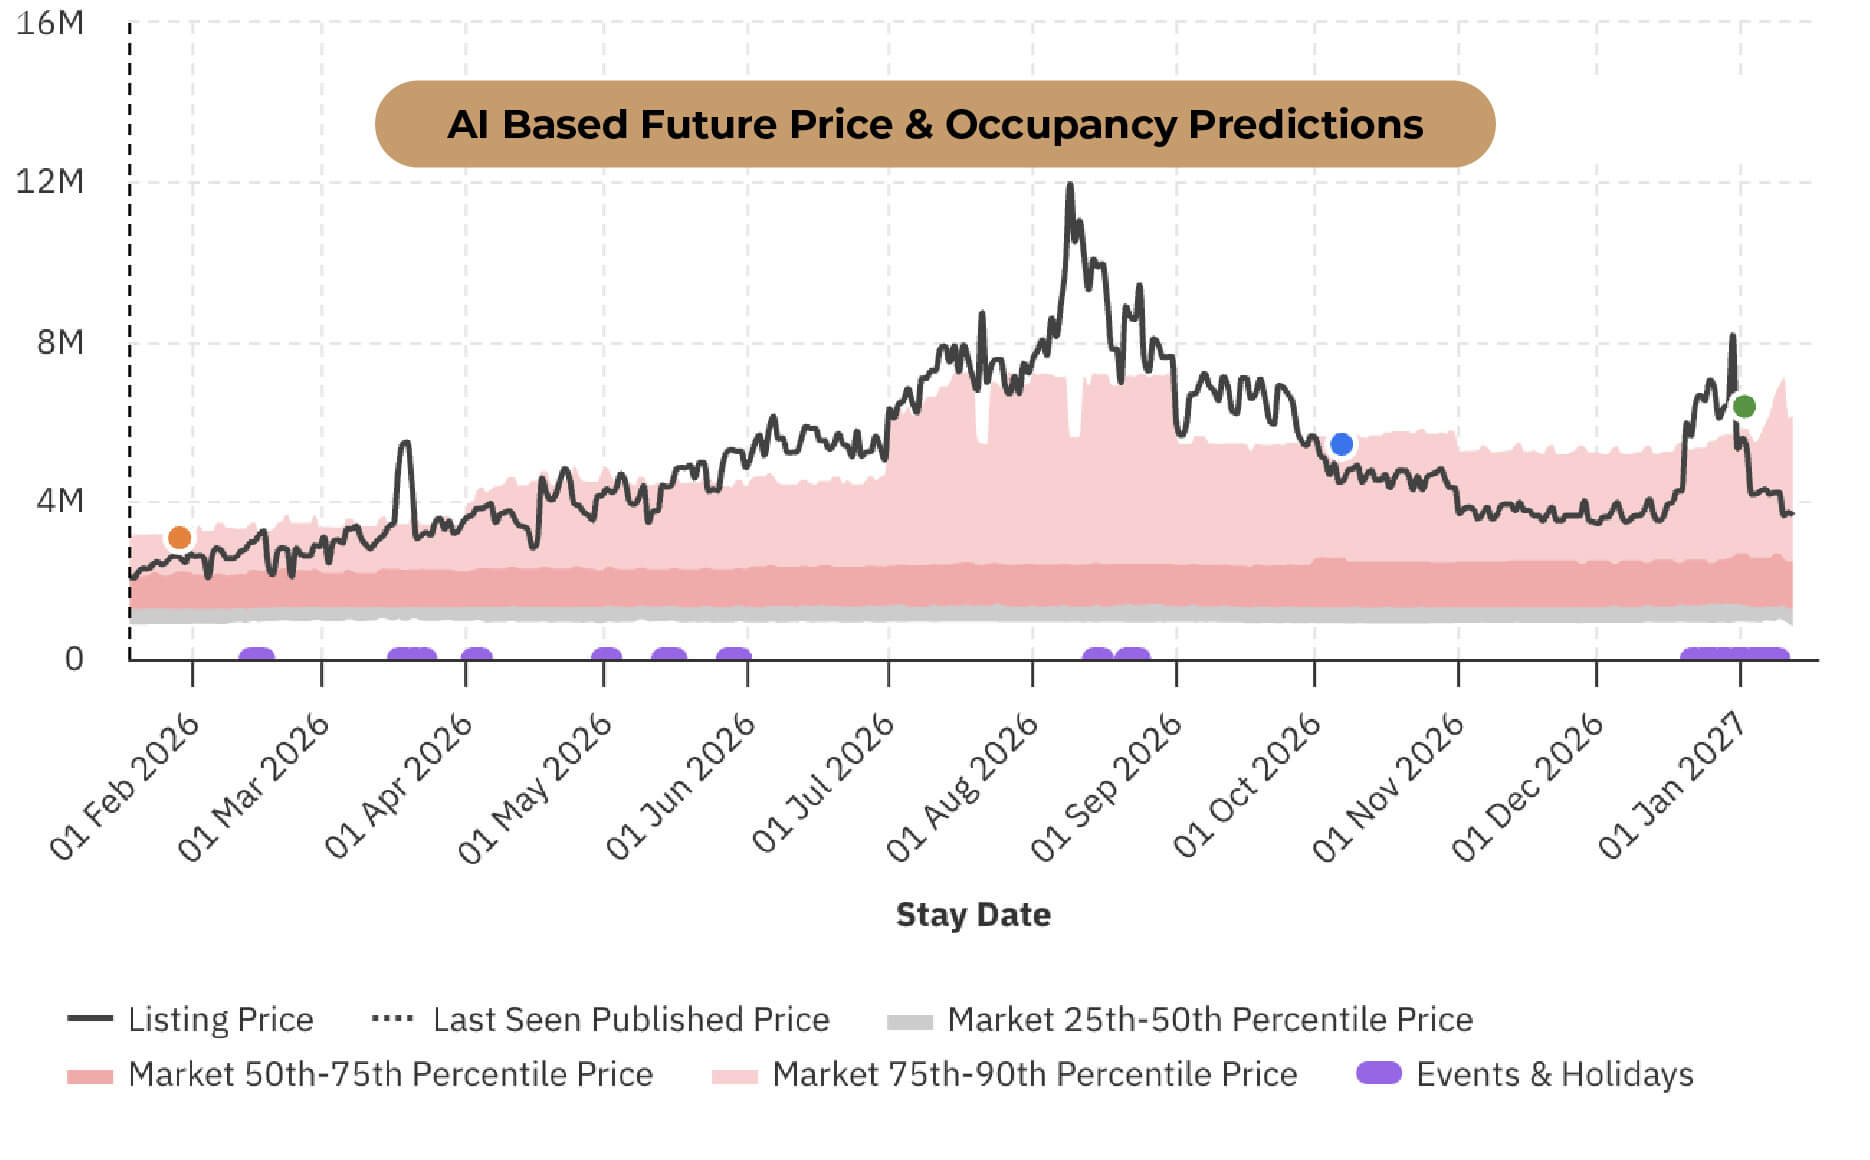Click the long event marker near January 2027
This screenshot has height=1160, width=1870.
[1734, 655]
